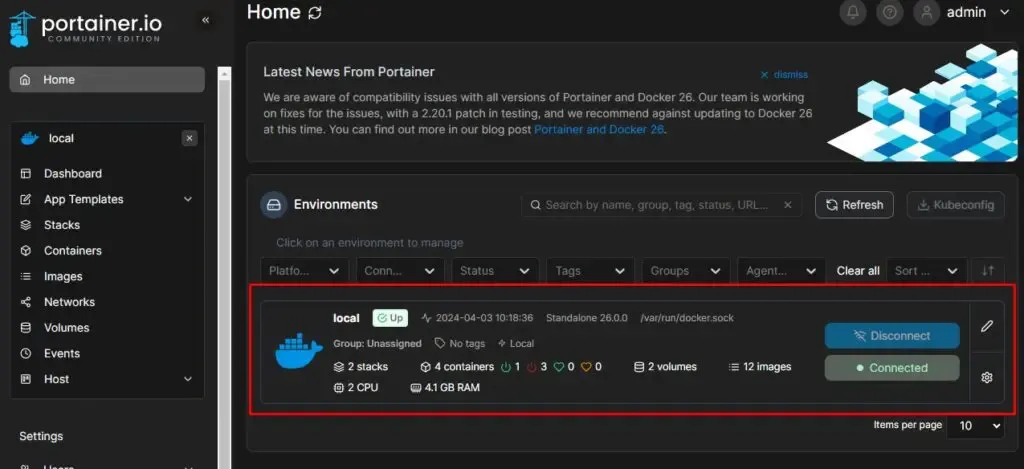Open the Groups filter dropdown

point(686,270)
